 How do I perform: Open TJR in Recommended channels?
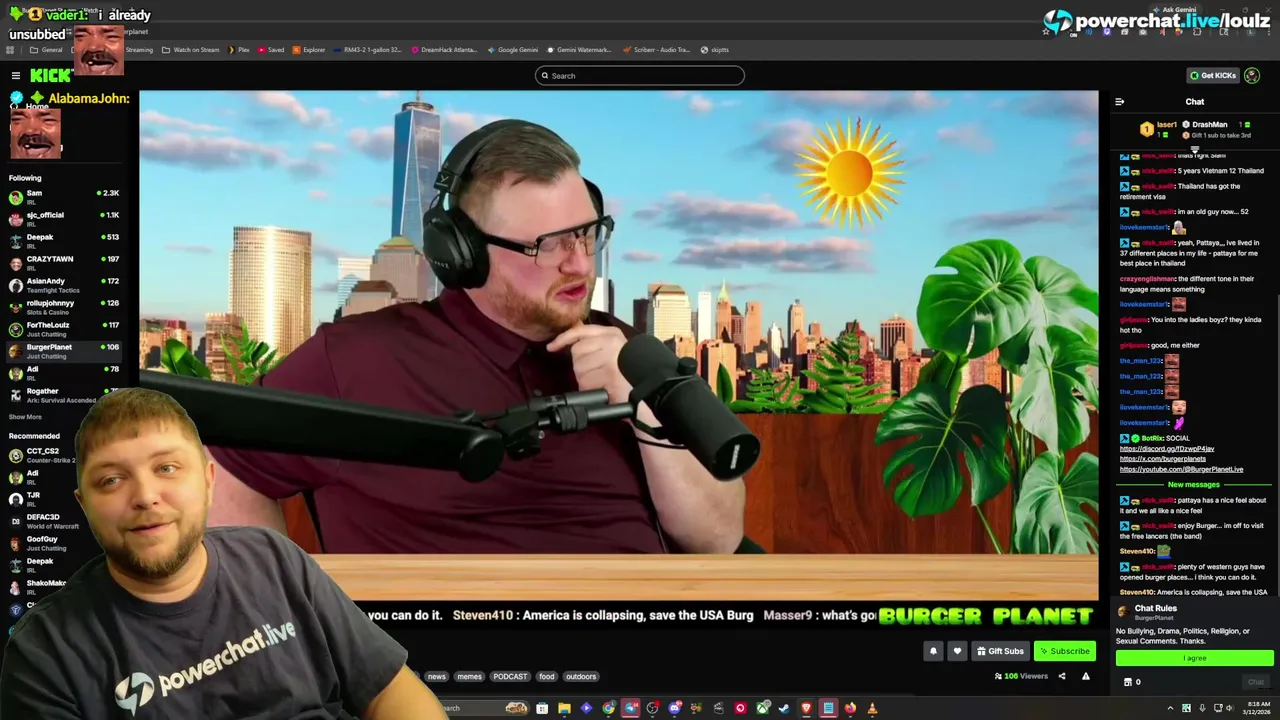(x=40, y=499)
